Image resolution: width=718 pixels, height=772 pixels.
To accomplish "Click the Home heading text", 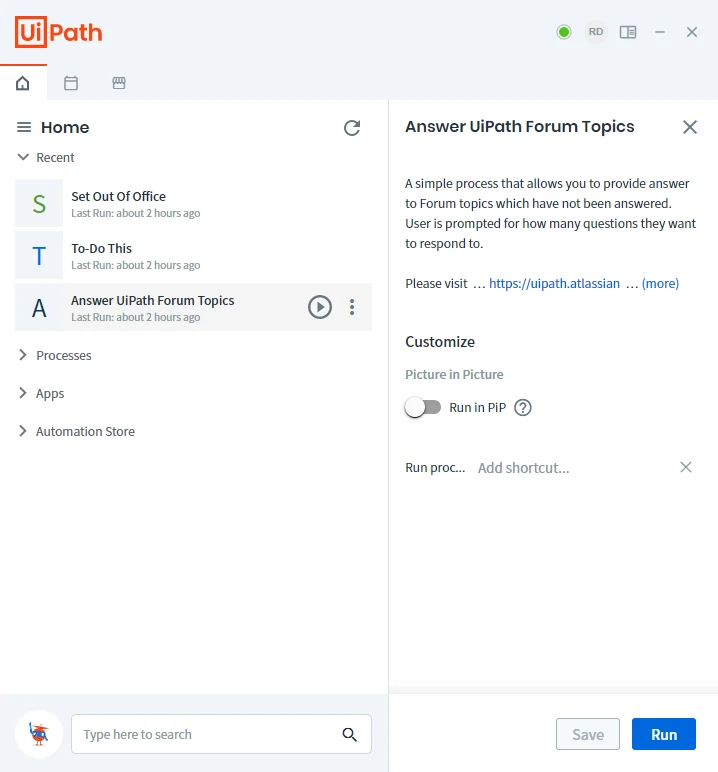I will click(x=65, y=128).
